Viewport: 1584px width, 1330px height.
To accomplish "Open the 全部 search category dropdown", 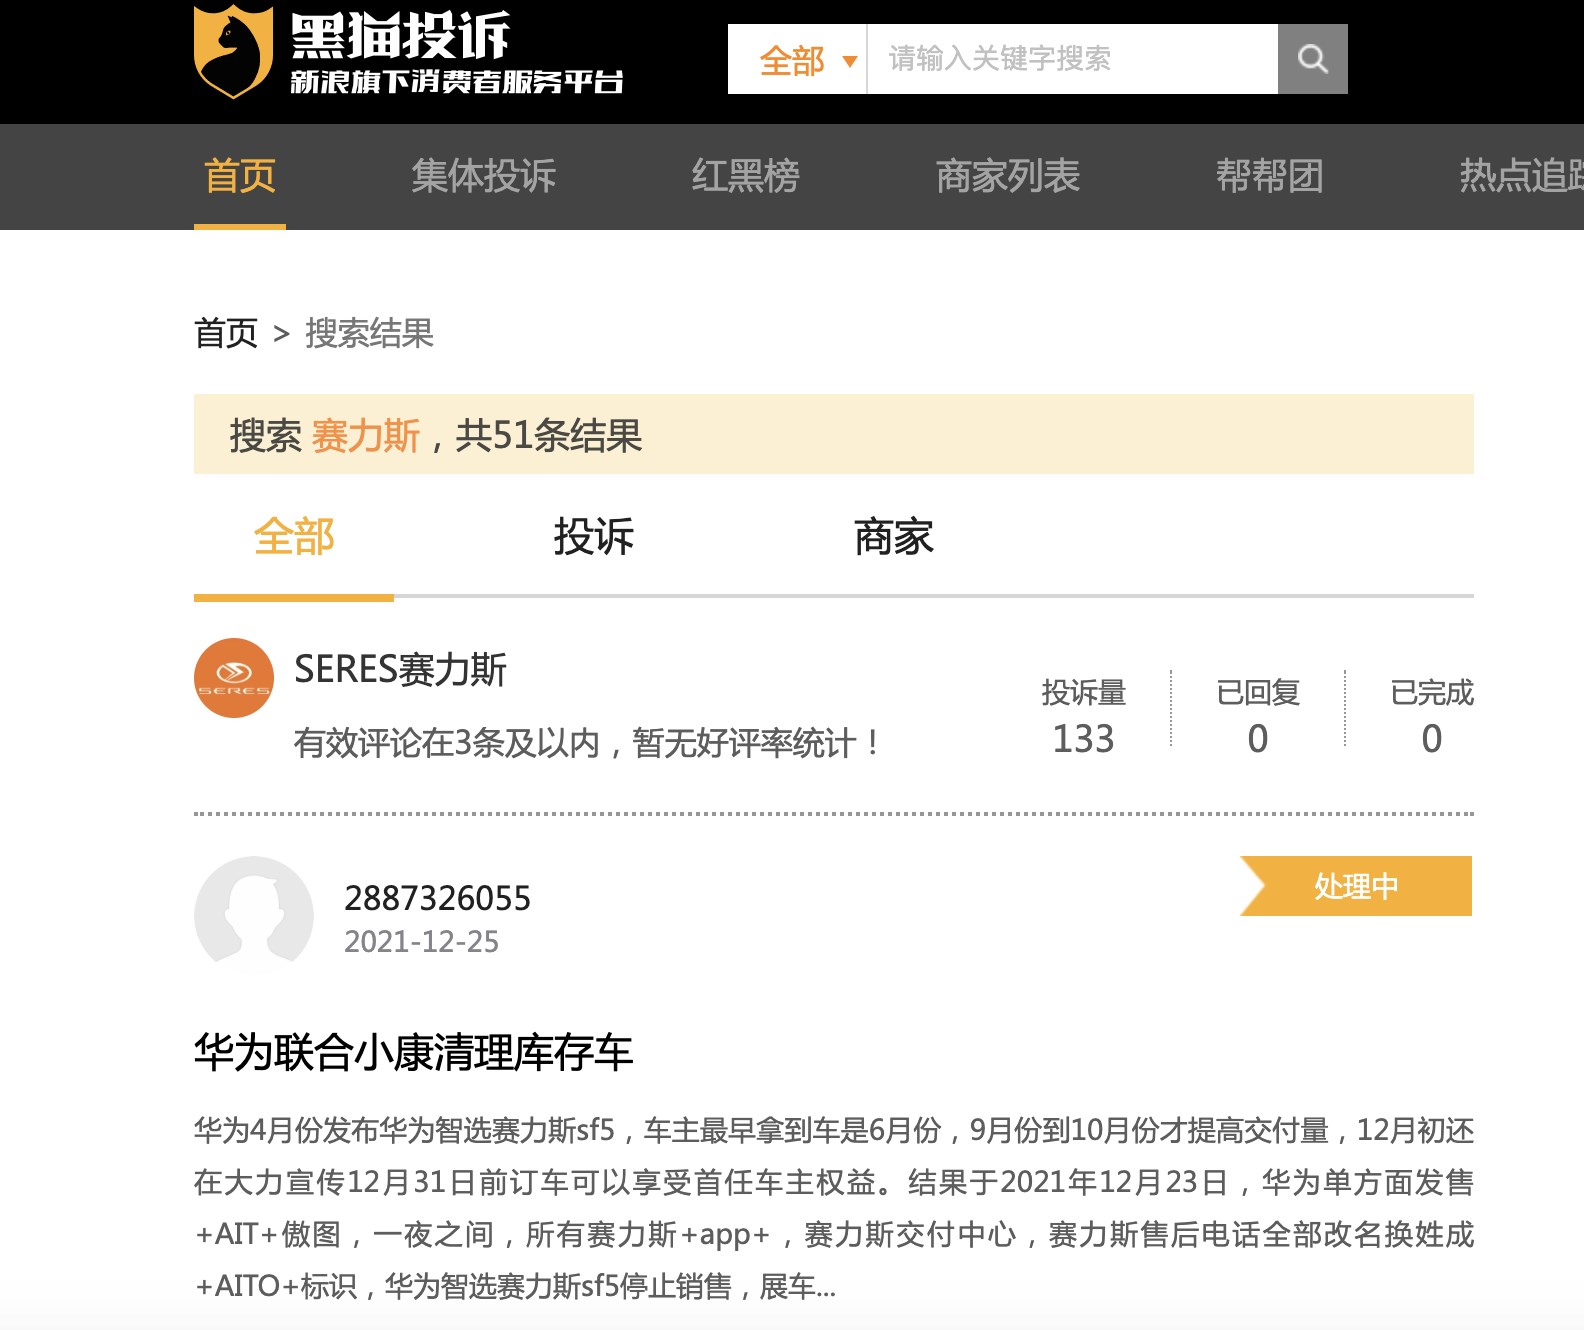I will point(797,59).
